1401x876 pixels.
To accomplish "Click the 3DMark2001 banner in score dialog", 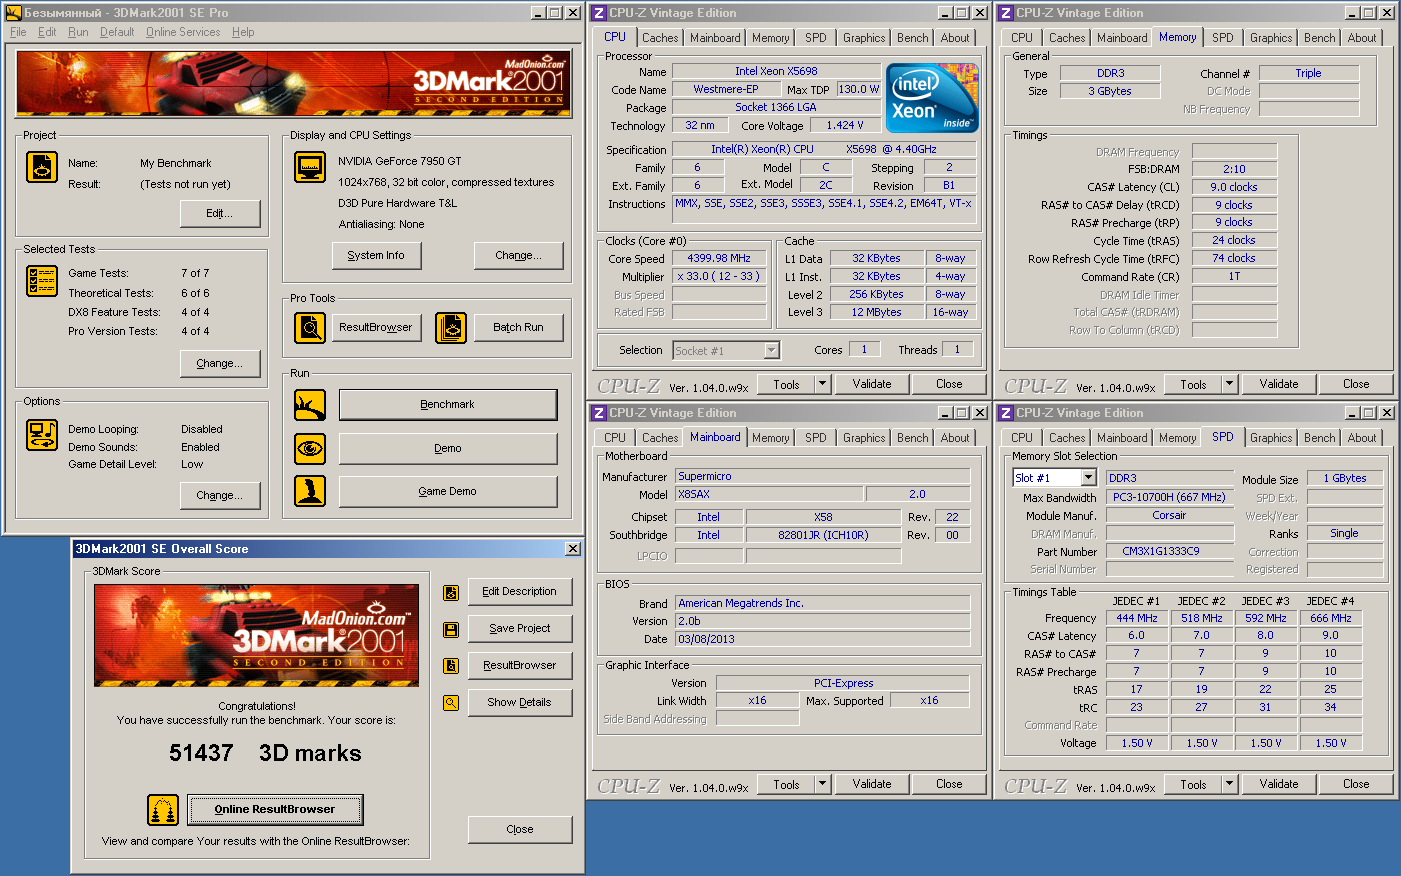I will 256,635.
